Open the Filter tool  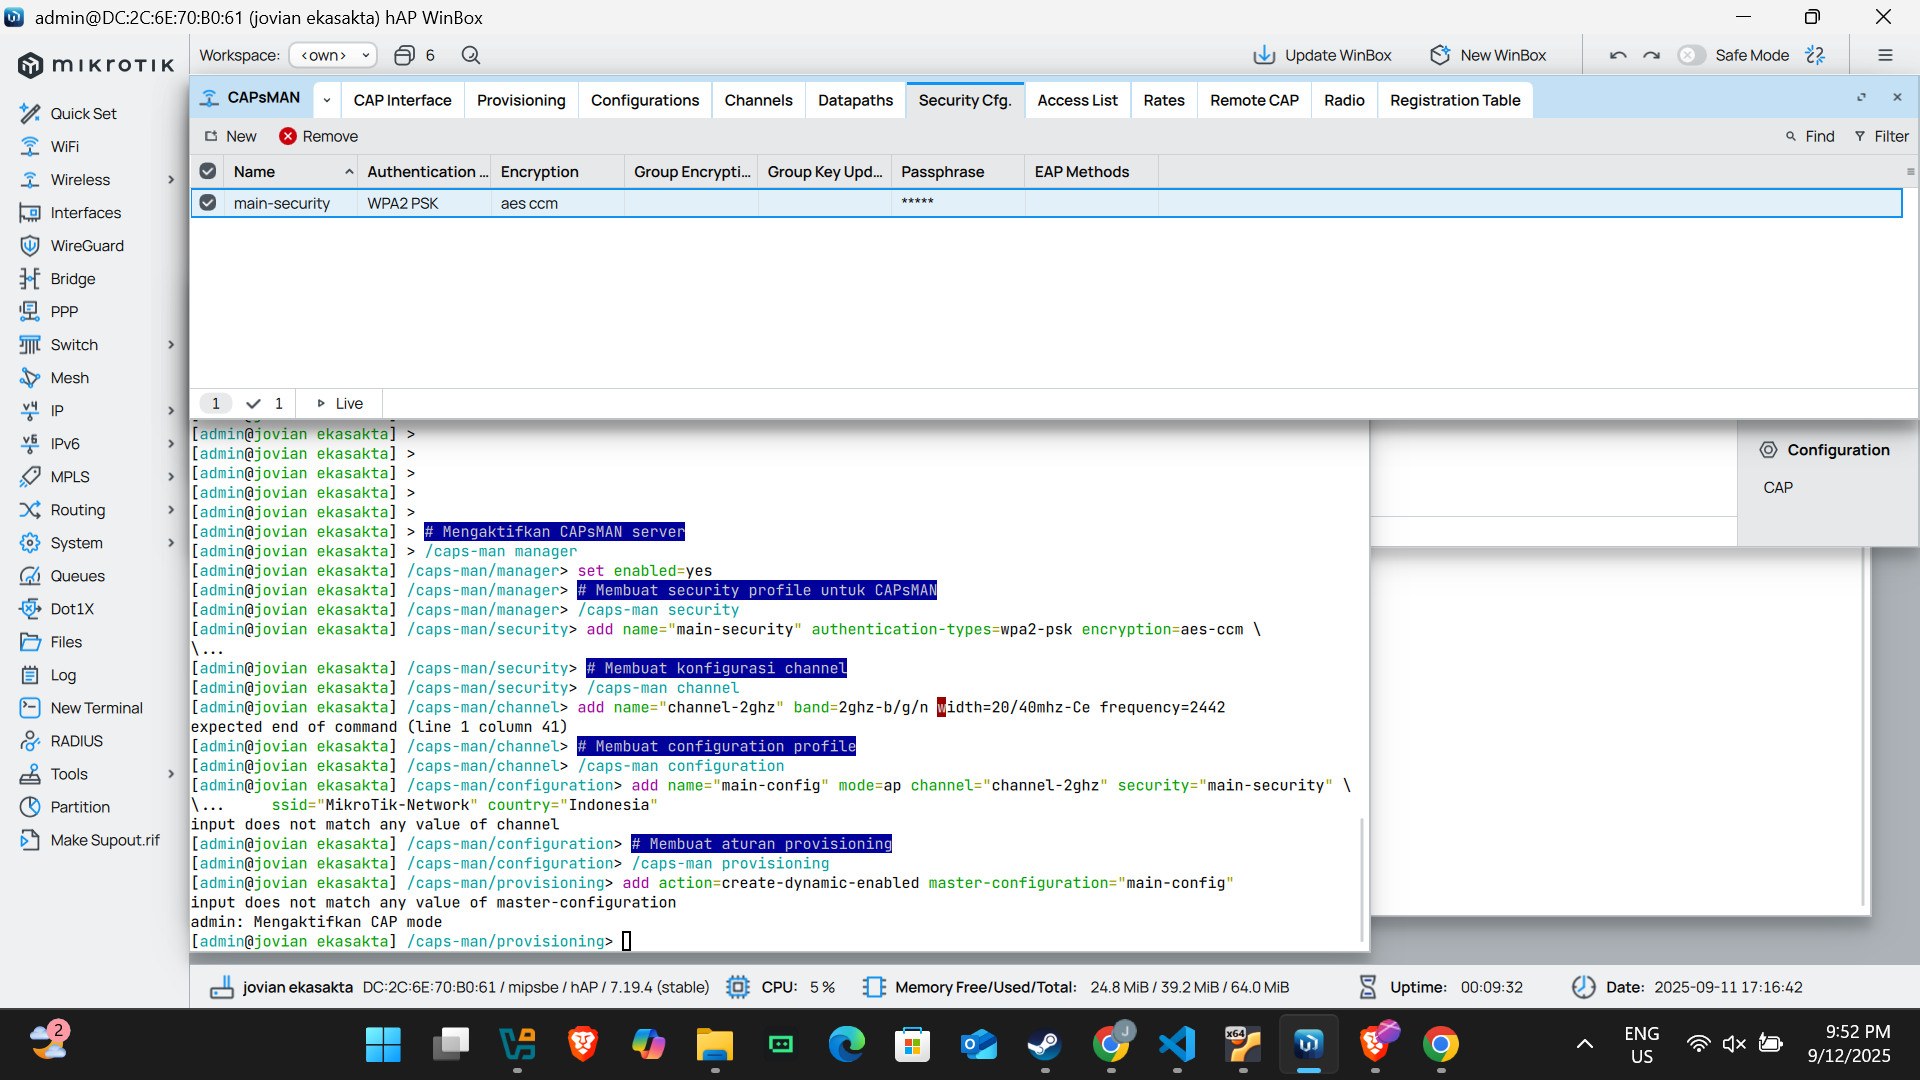pyautogui.click(x=1881, y=136)
